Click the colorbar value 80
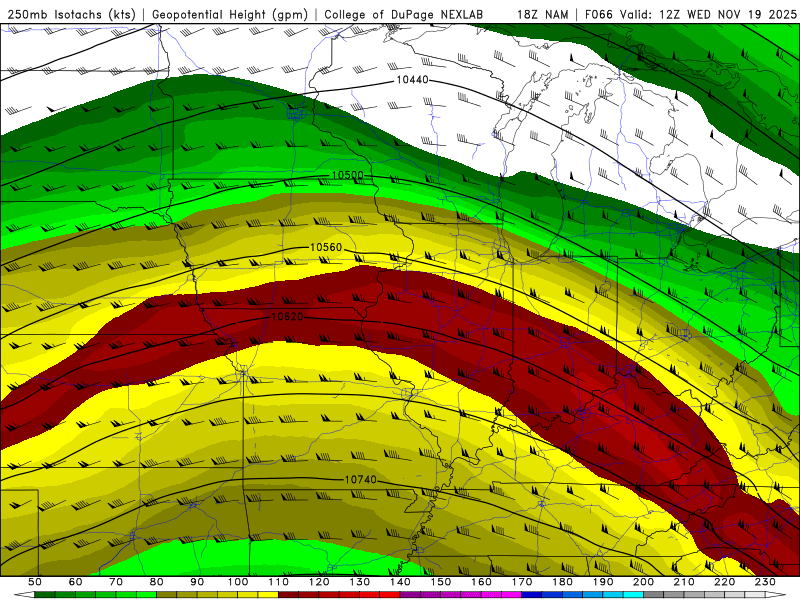This screenshot has height=600, width=800. [156, 582]
